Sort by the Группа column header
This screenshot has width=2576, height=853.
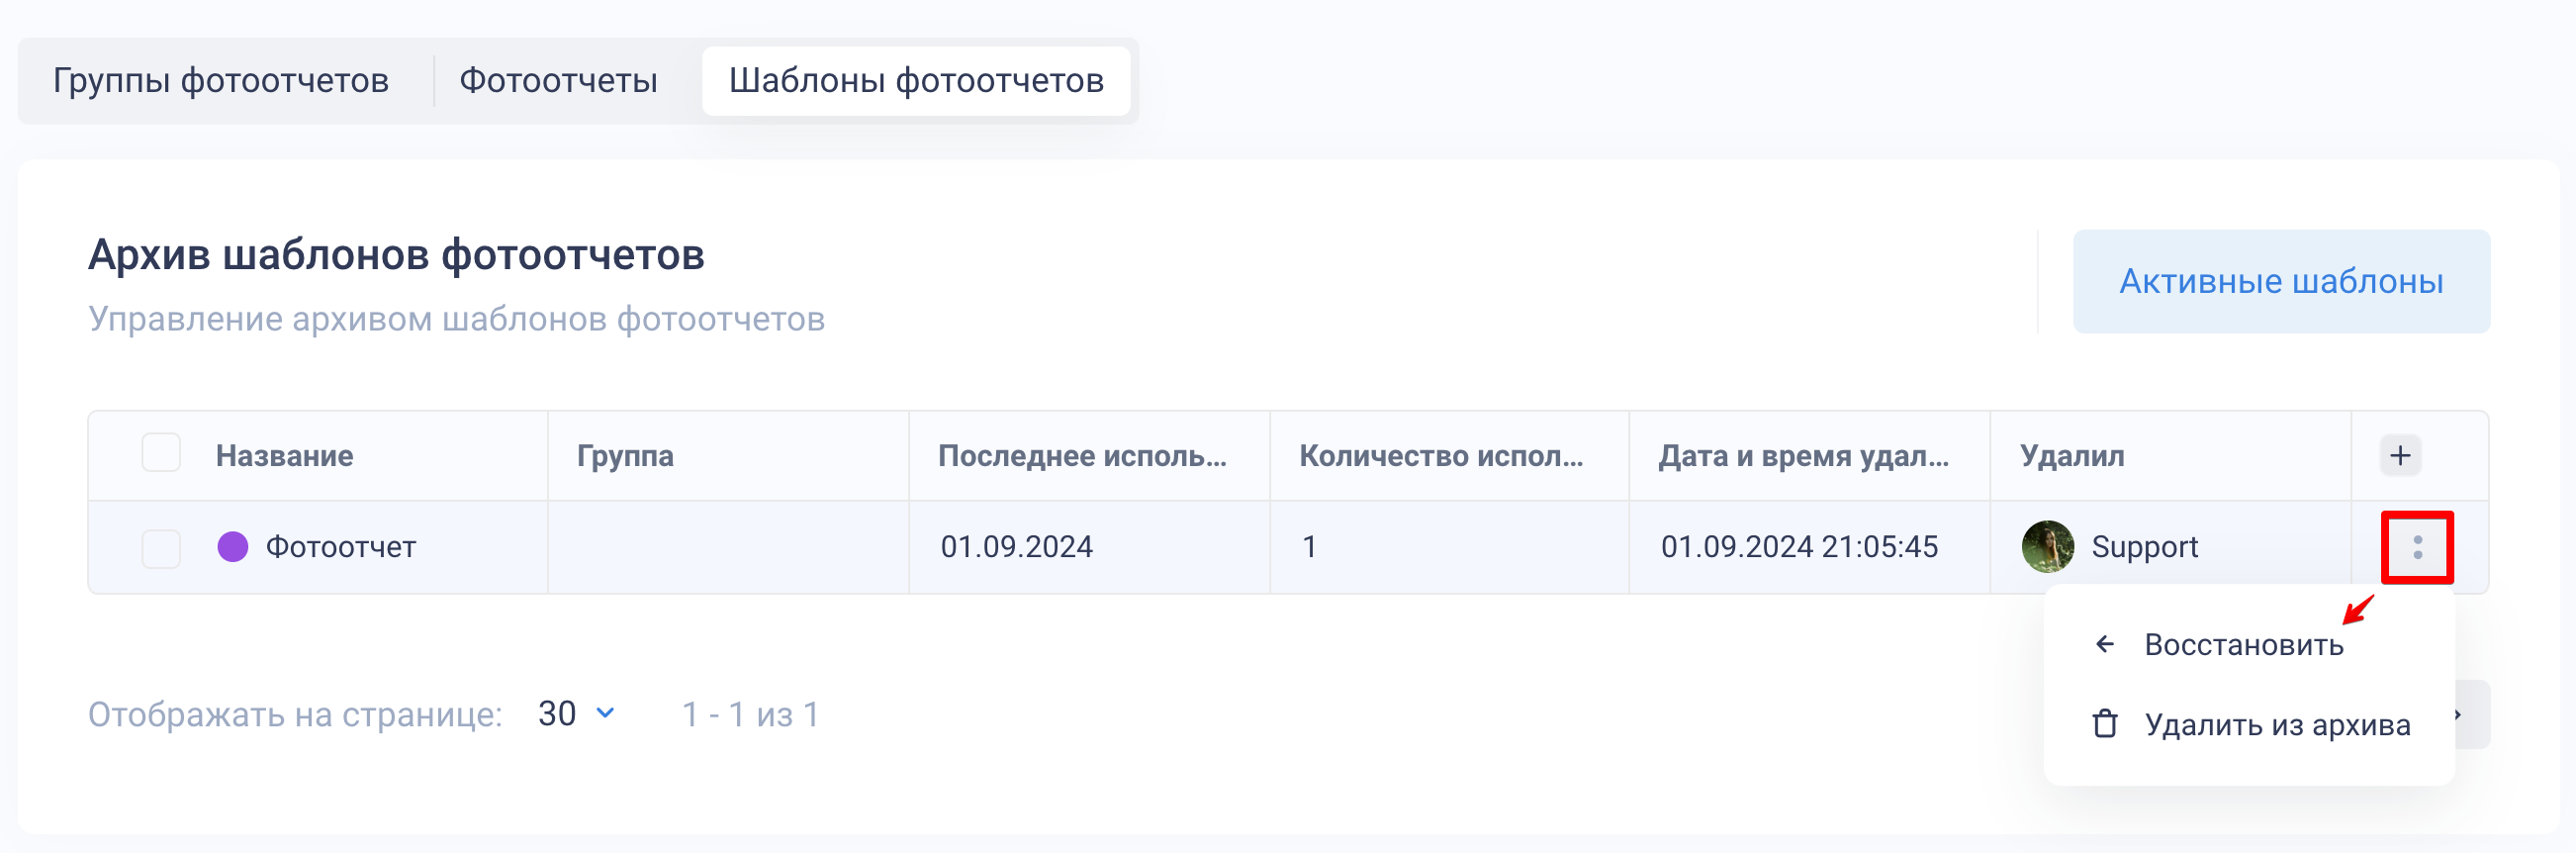tap(625, 456)
